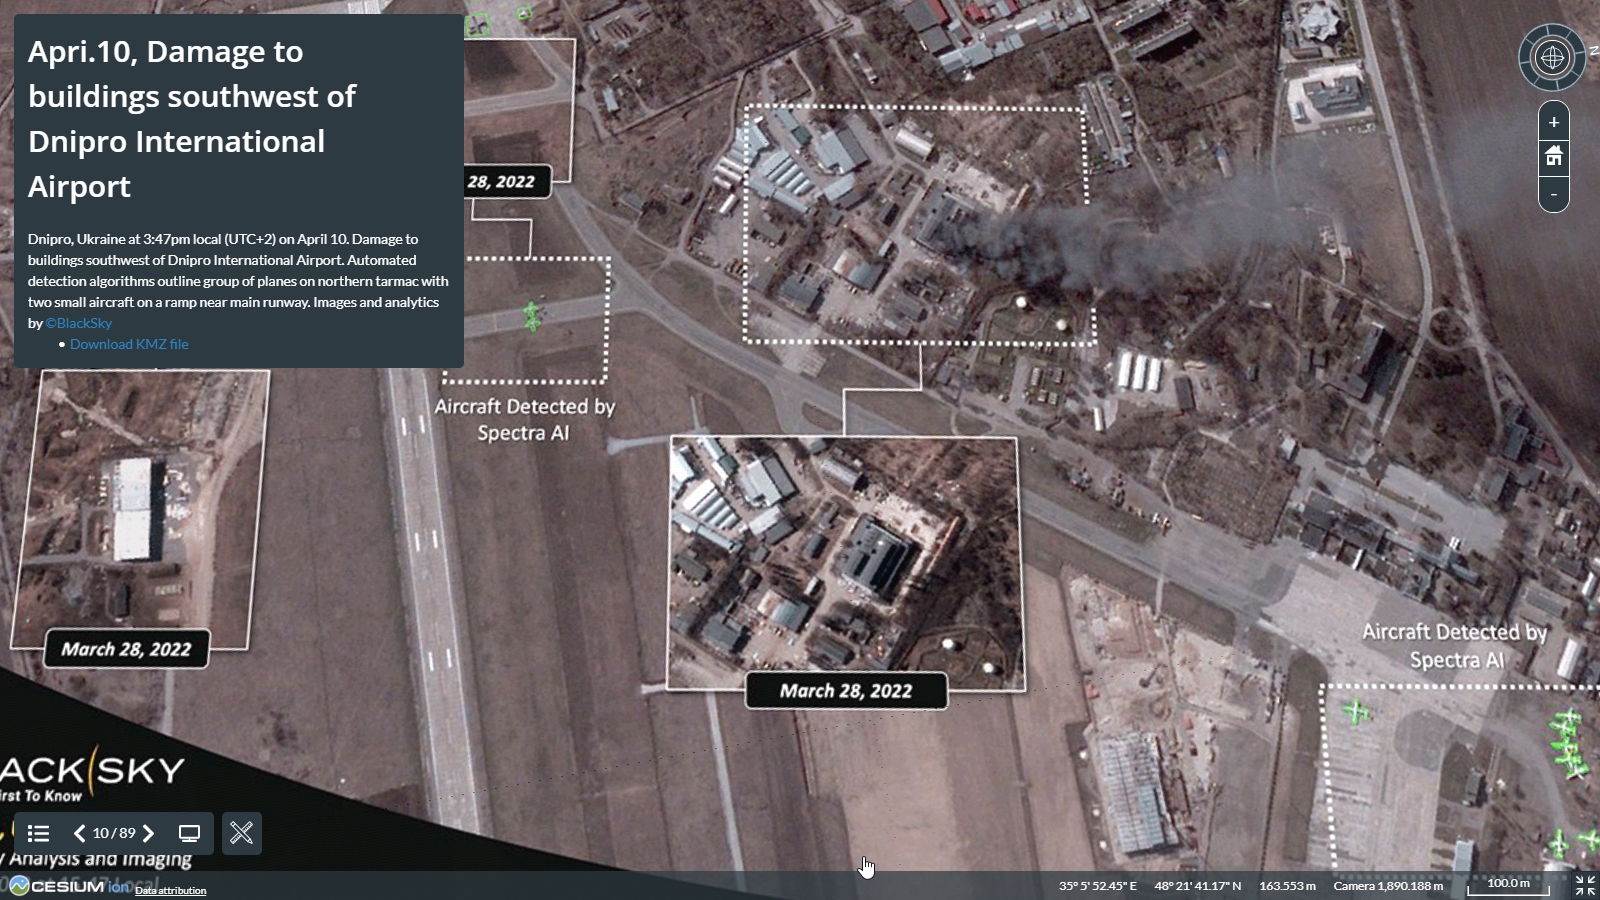Open the Data attribution link
The width and height of the screenshot is (1600, 900).
(x=171, y=890)
